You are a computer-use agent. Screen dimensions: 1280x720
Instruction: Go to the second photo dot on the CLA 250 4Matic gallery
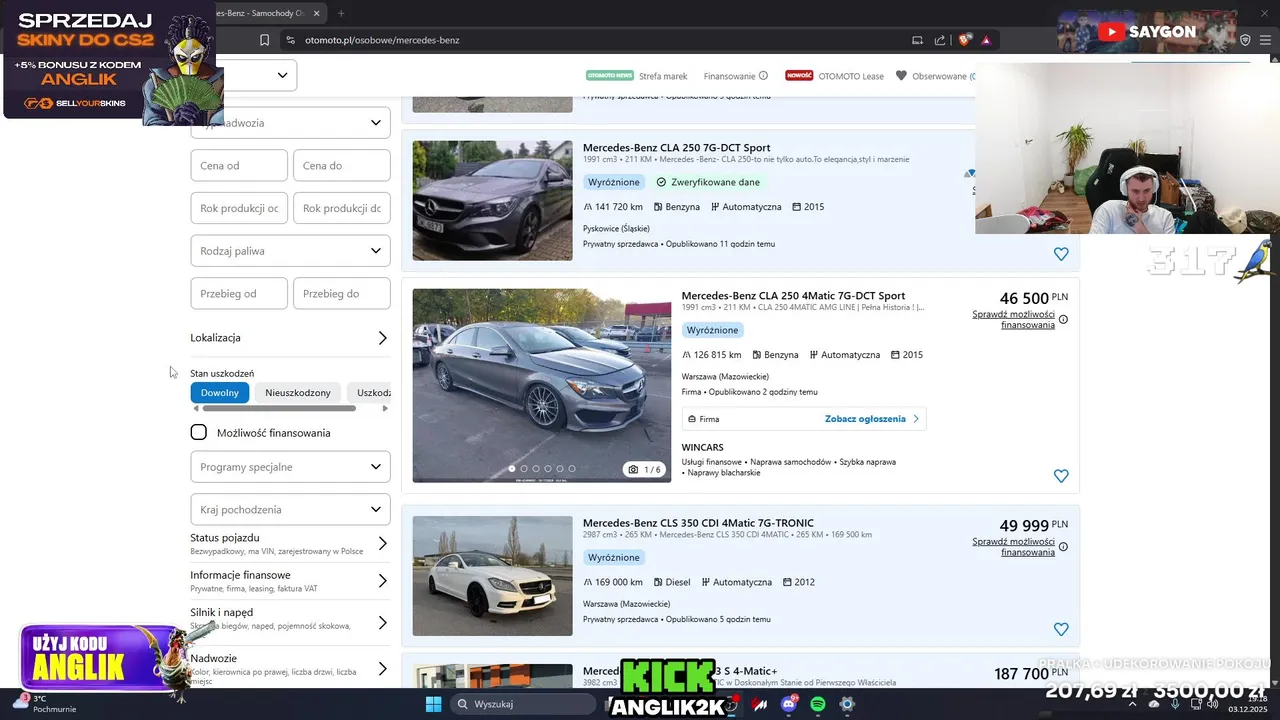pos(524,469)
